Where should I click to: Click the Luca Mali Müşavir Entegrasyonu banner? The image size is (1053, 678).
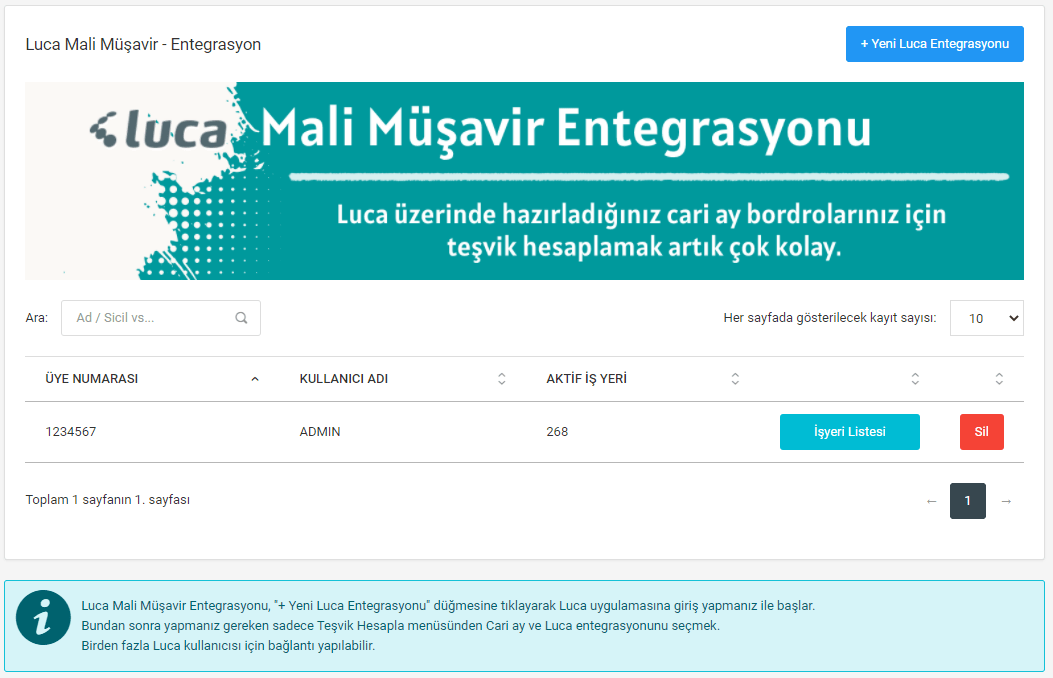coord(524,181)
